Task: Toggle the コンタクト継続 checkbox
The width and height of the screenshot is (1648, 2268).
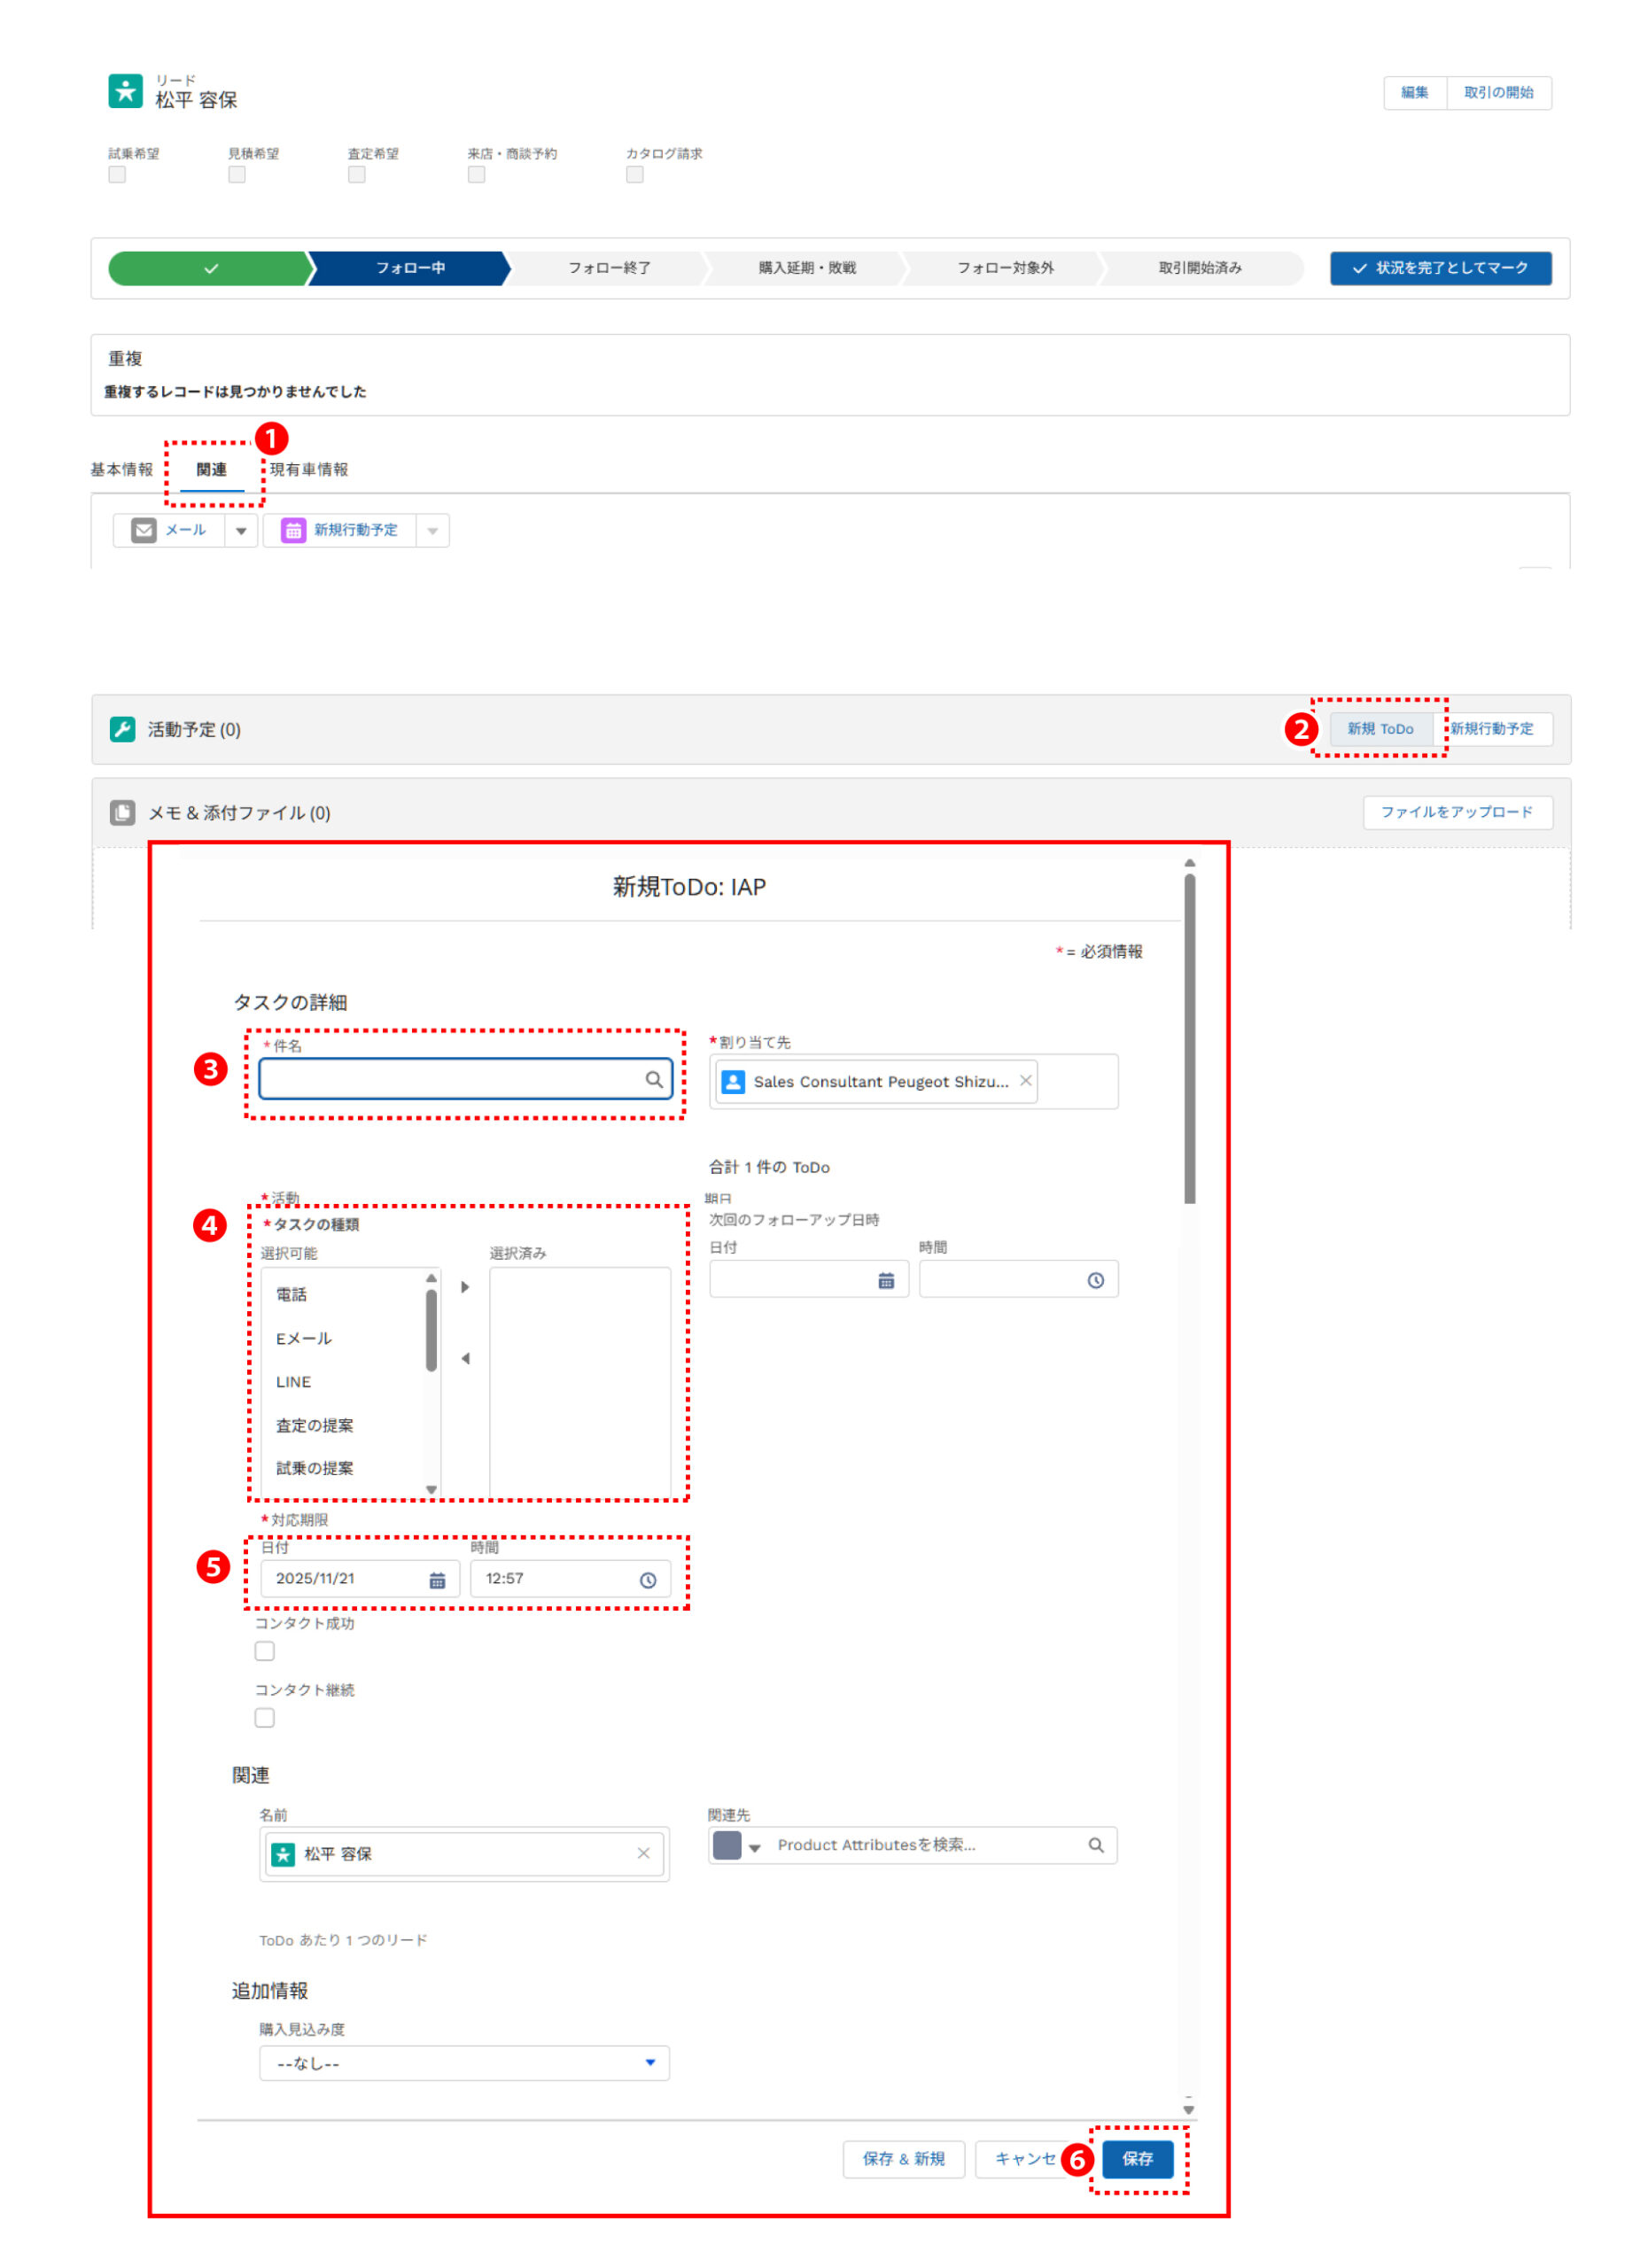Action: point(265,1718)
